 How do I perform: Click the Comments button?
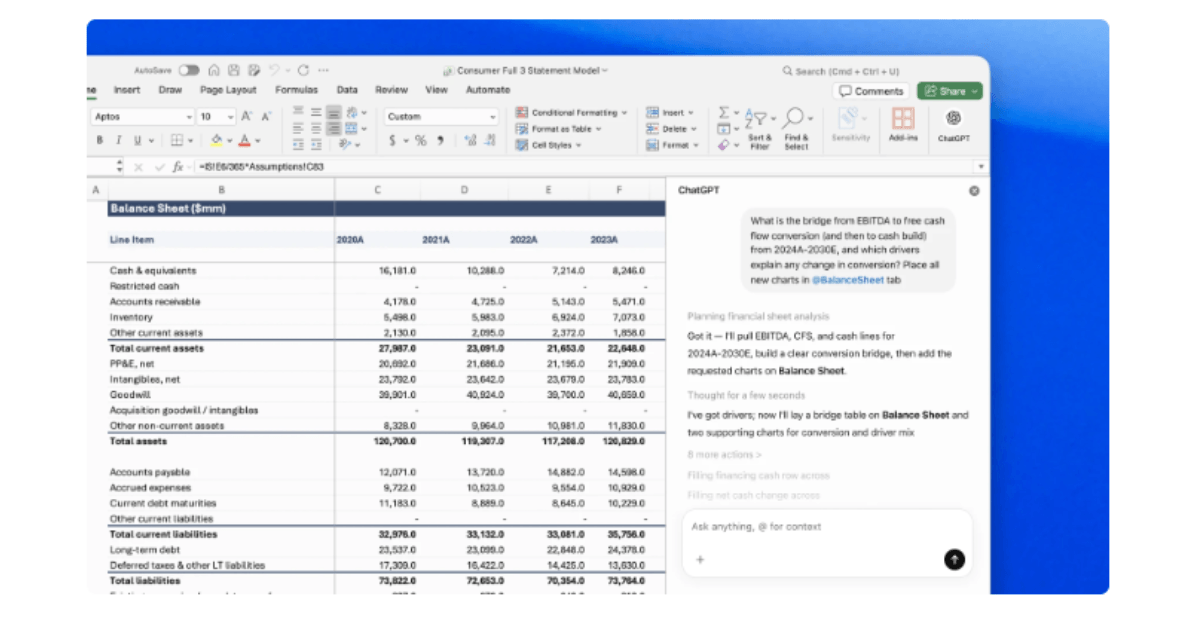click(871, 91)
